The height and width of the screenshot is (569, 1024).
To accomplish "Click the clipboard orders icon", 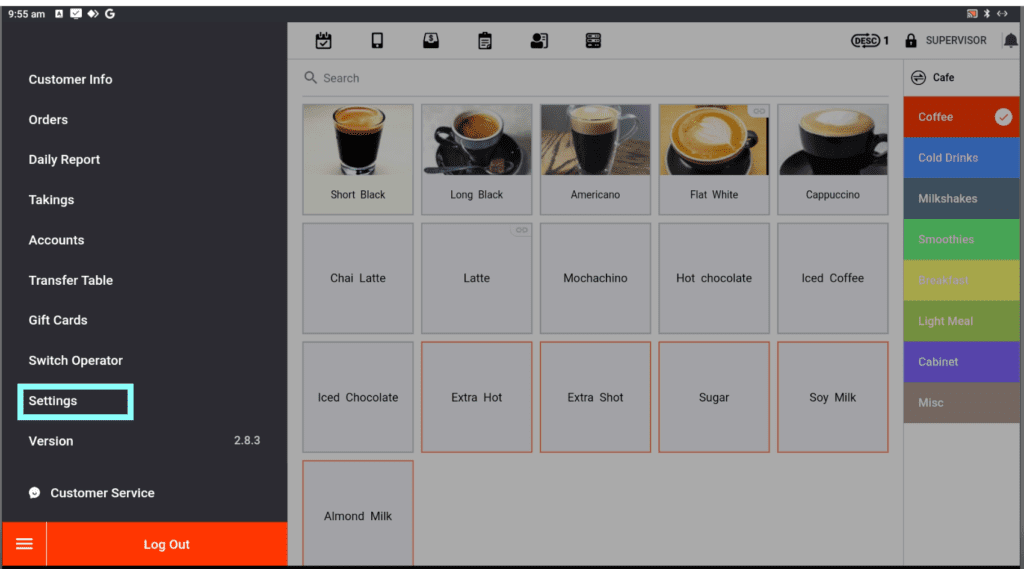I will coord(485,41).
